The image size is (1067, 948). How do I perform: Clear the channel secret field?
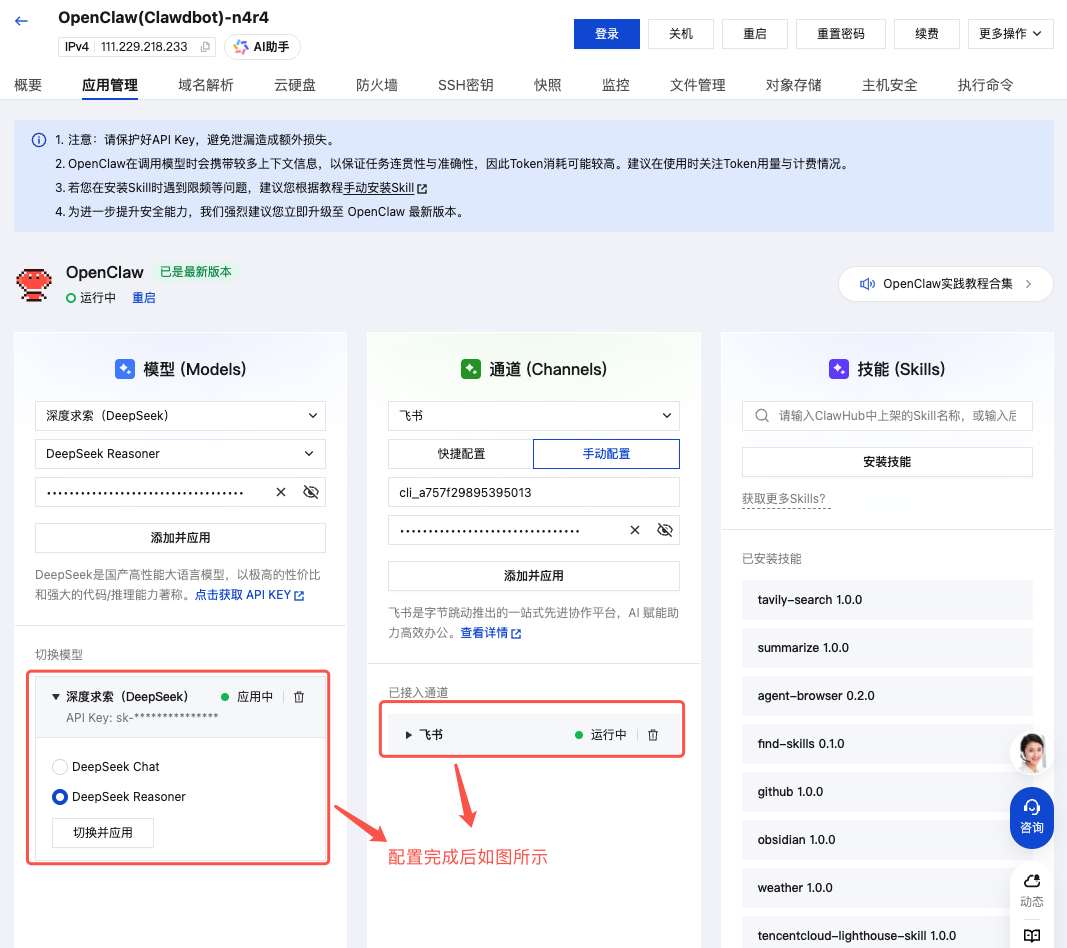[x=634, y=530]
